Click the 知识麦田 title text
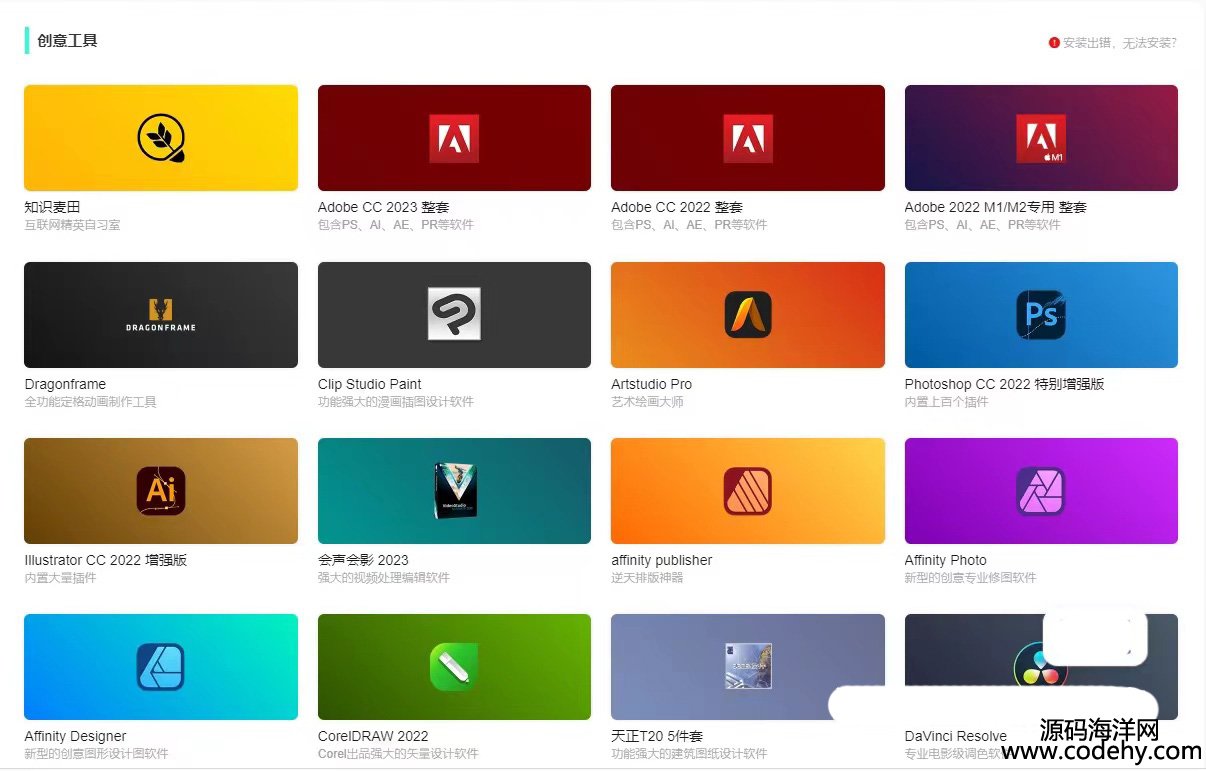Viewport: 1206px width, 771px height. click(x=52, y=207)
